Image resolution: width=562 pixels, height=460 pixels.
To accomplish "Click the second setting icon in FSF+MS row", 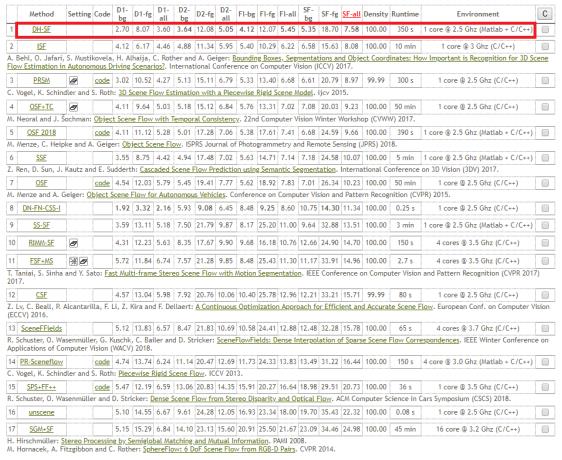I will point(83,261).
